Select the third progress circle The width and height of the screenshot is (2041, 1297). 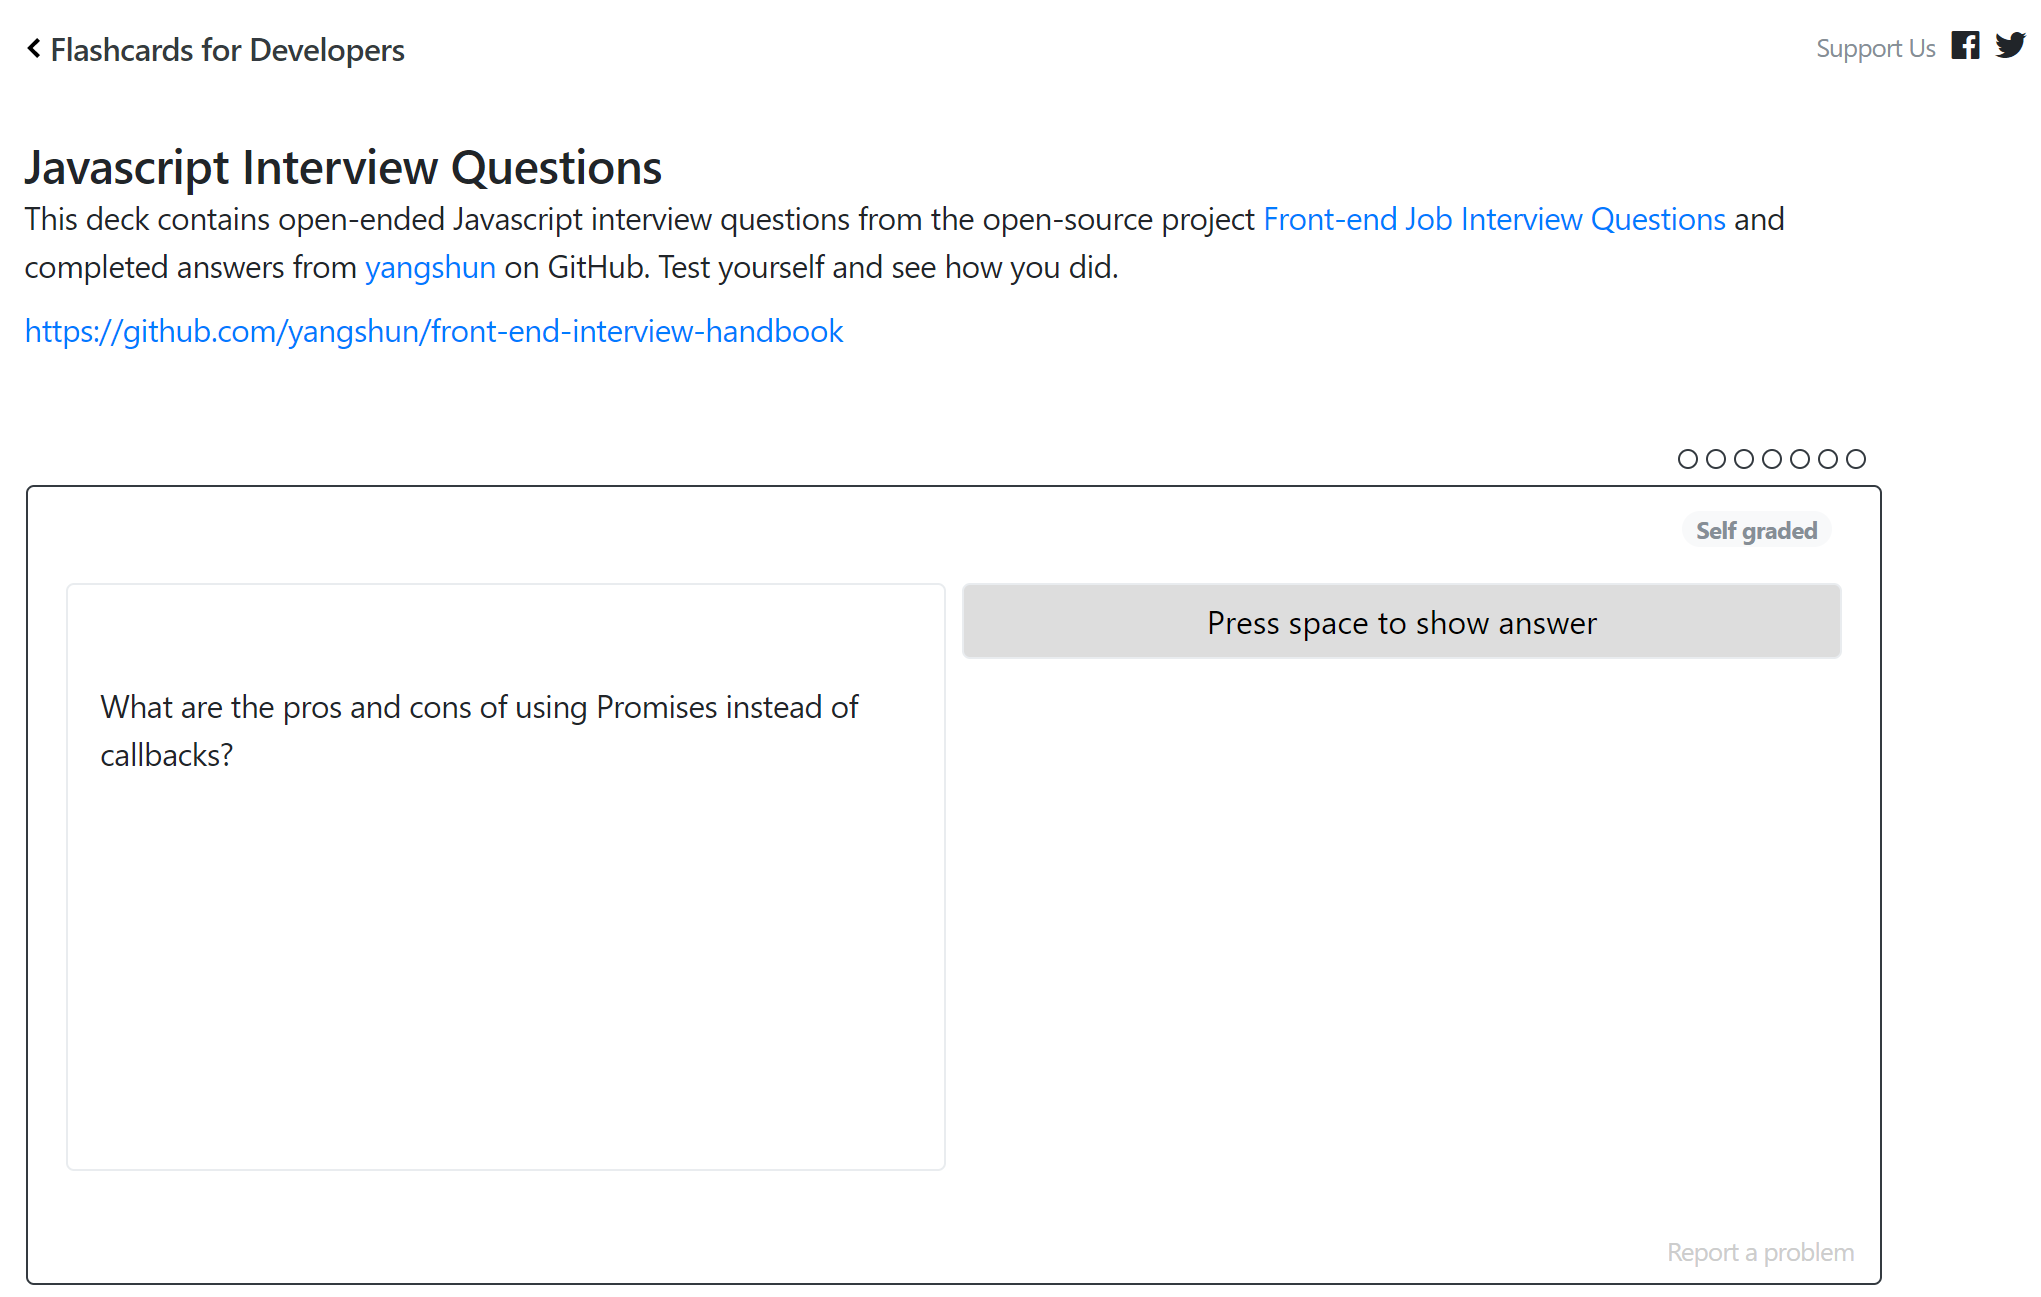[x=1744, y=459]
